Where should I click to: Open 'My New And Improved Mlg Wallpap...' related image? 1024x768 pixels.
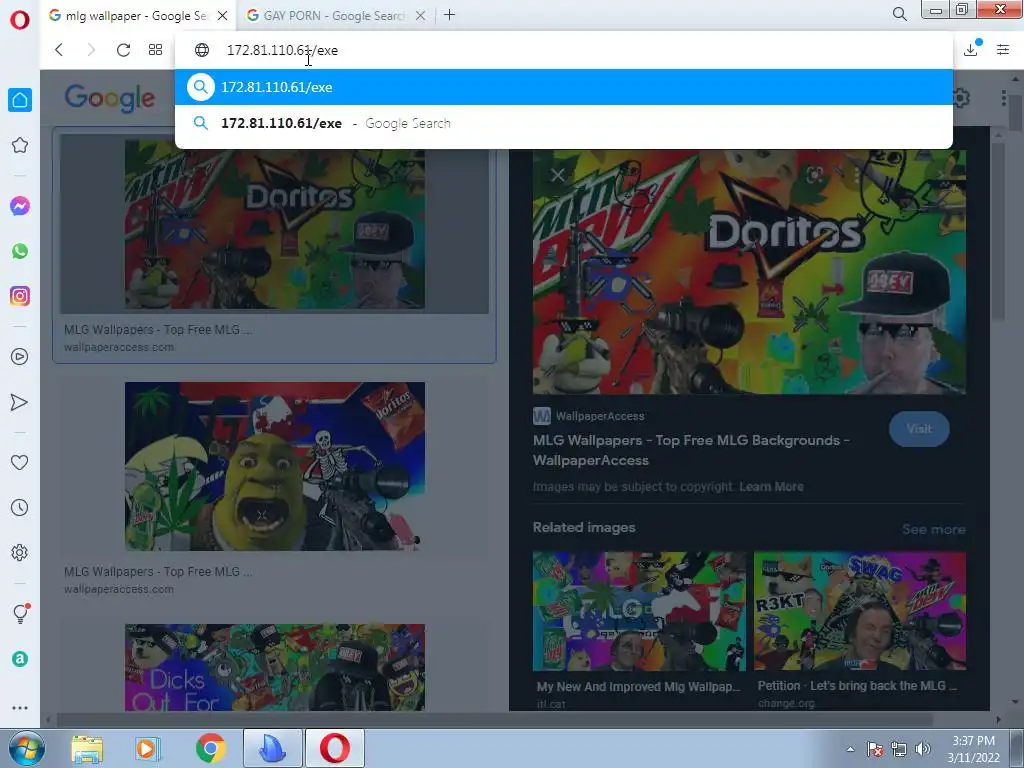[639, 611]
